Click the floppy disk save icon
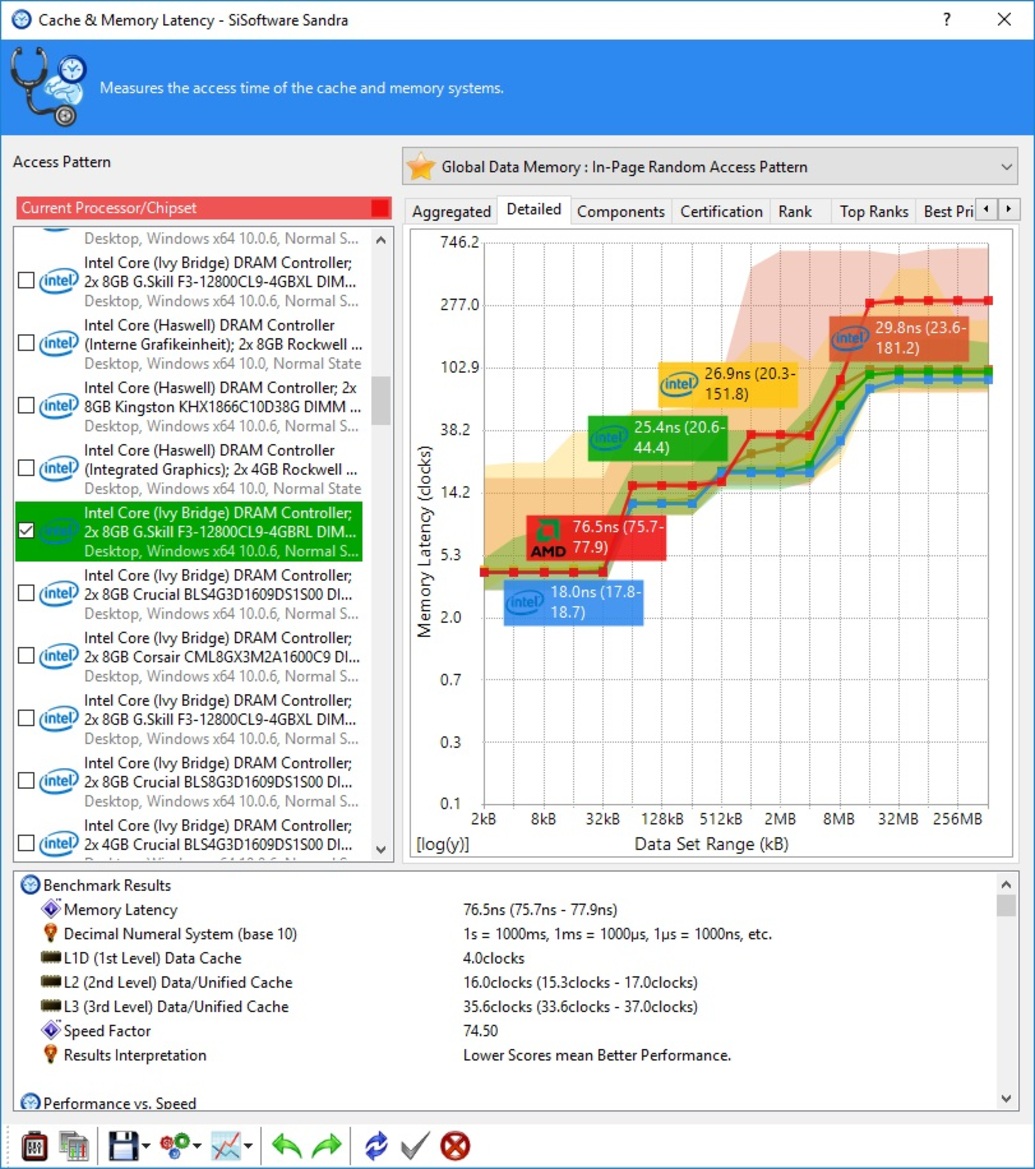The height and width of the screenshot is (1169, 1035). point(124,1146)
